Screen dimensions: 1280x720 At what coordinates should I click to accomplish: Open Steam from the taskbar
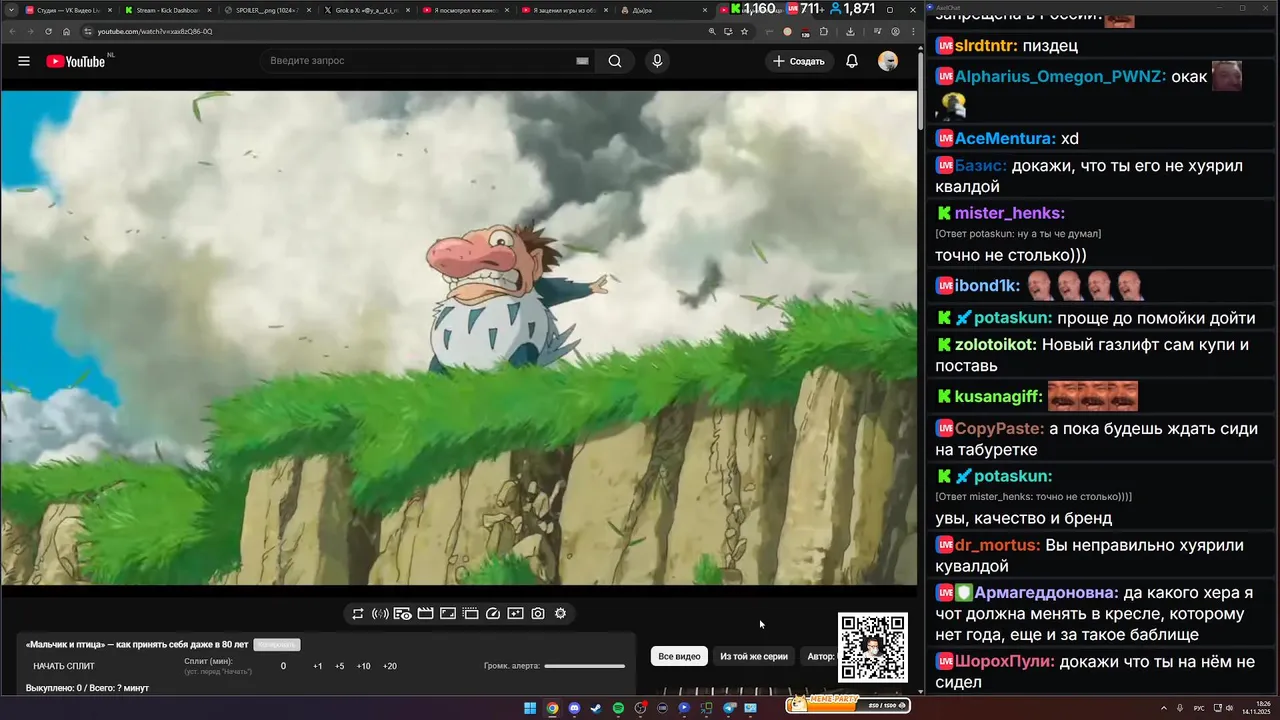click(x=596, y=708)
